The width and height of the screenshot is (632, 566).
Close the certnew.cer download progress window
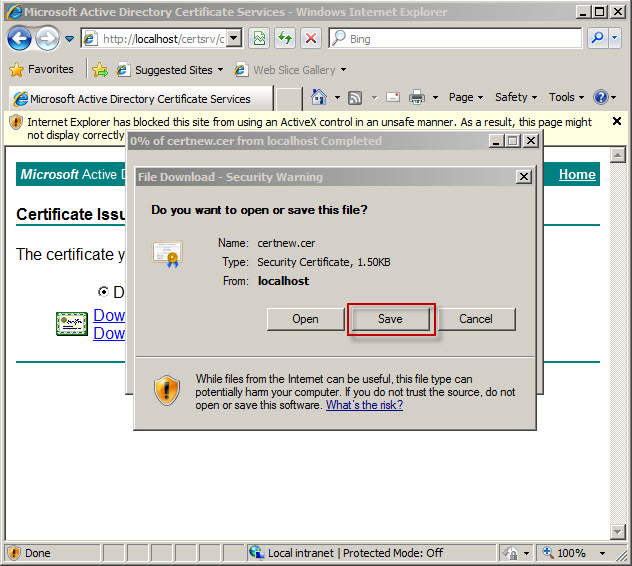point(531,141)
